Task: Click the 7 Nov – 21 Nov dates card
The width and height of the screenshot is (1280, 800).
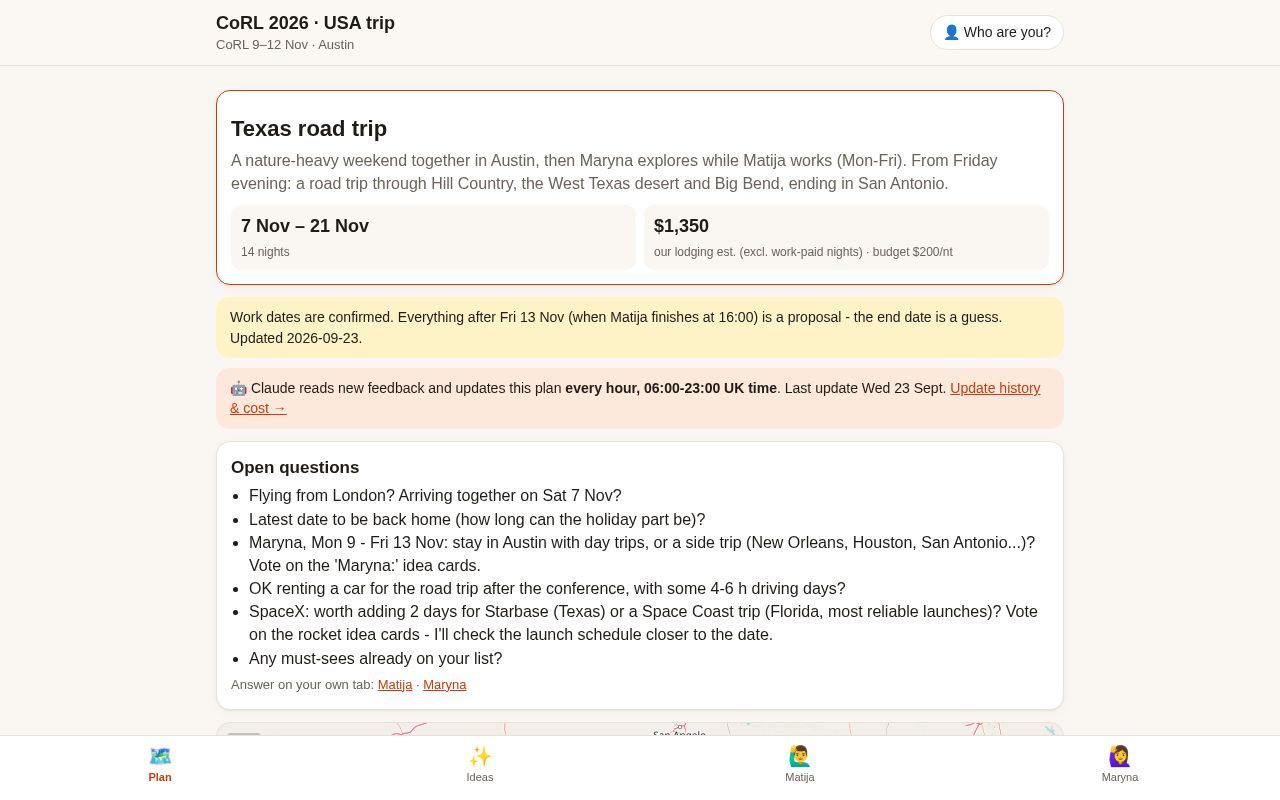Action: (x=433, y=238)
